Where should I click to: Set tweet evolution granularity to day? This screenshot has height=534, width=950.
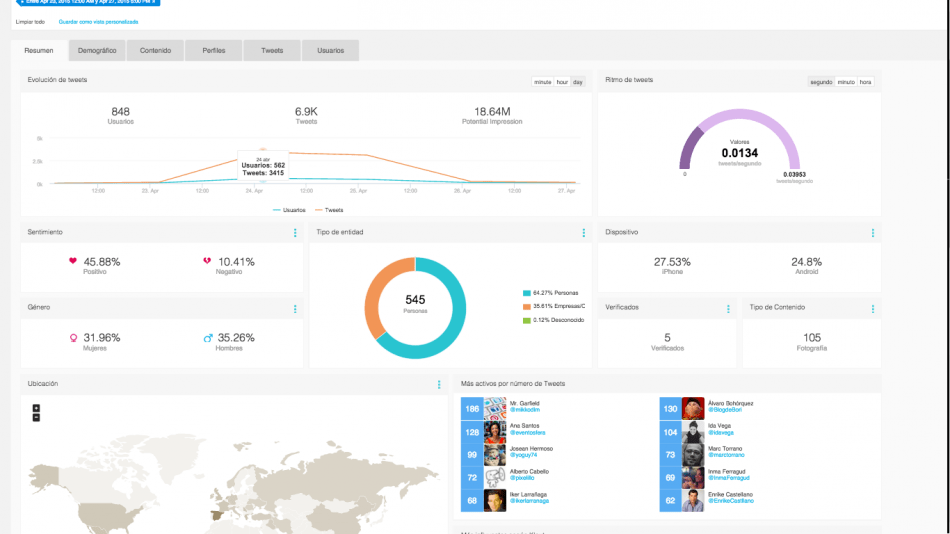[578, 82]
